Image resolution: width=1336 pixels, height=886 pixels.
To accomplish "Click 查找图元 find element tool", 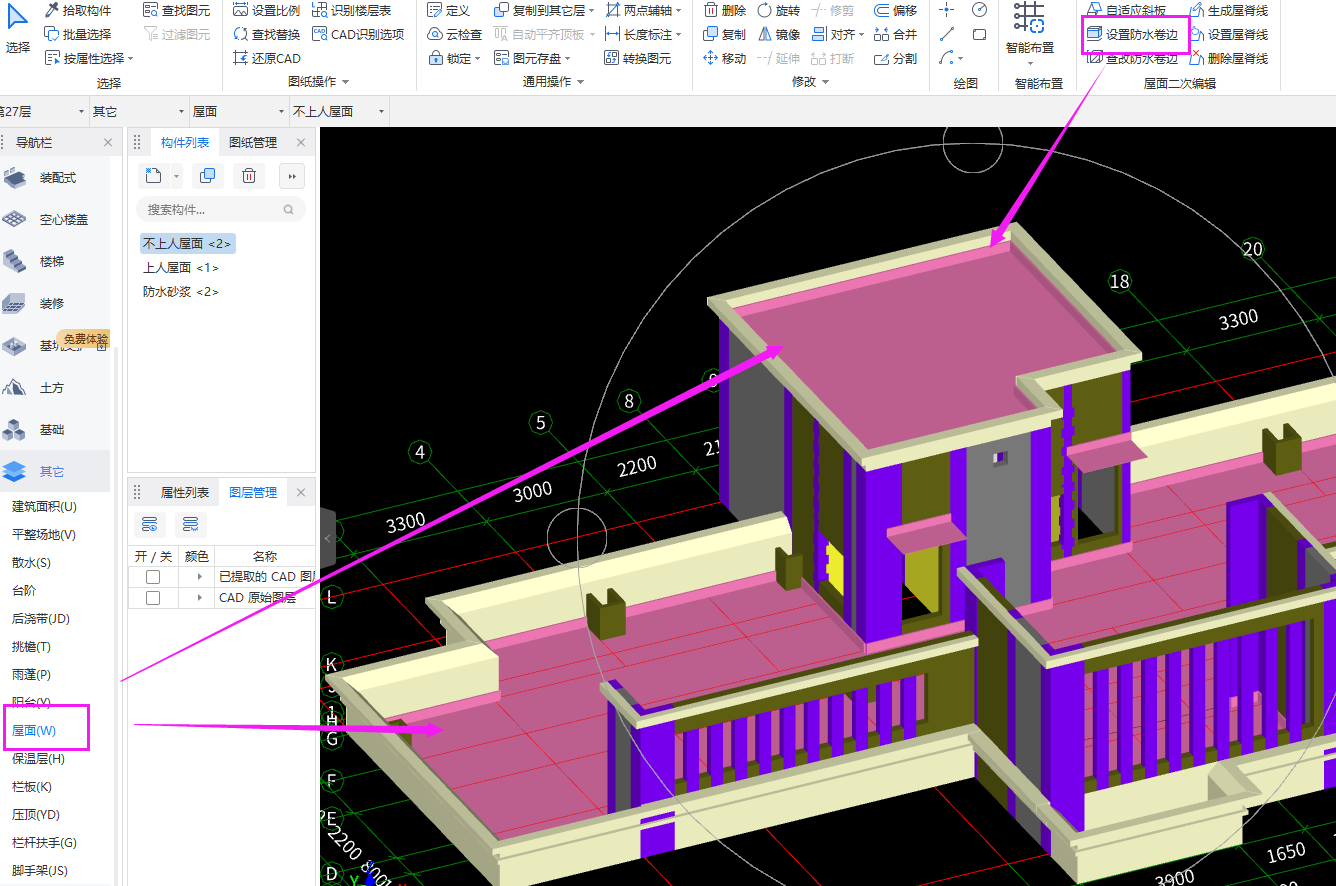I will coord(176,10).
